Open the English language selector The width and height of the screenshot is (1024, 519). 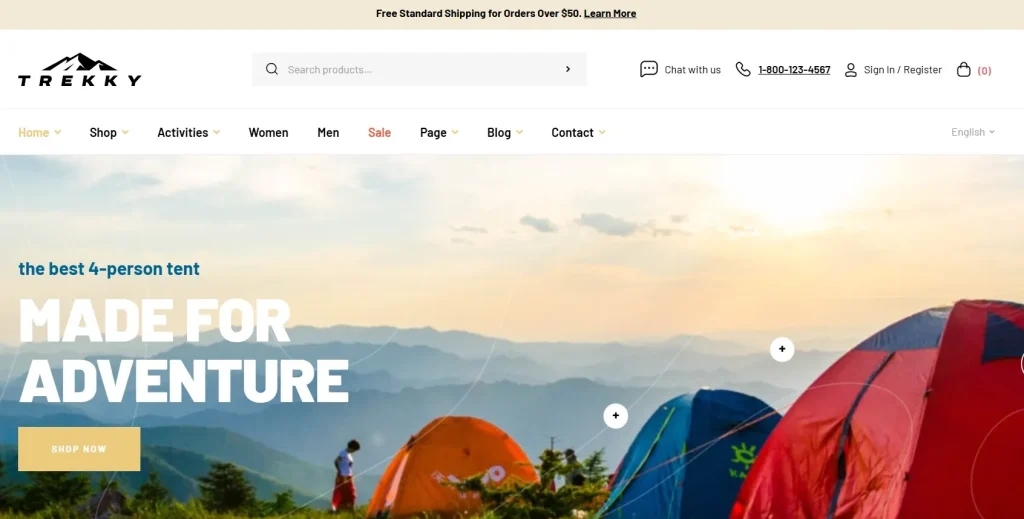click(972, 132)
